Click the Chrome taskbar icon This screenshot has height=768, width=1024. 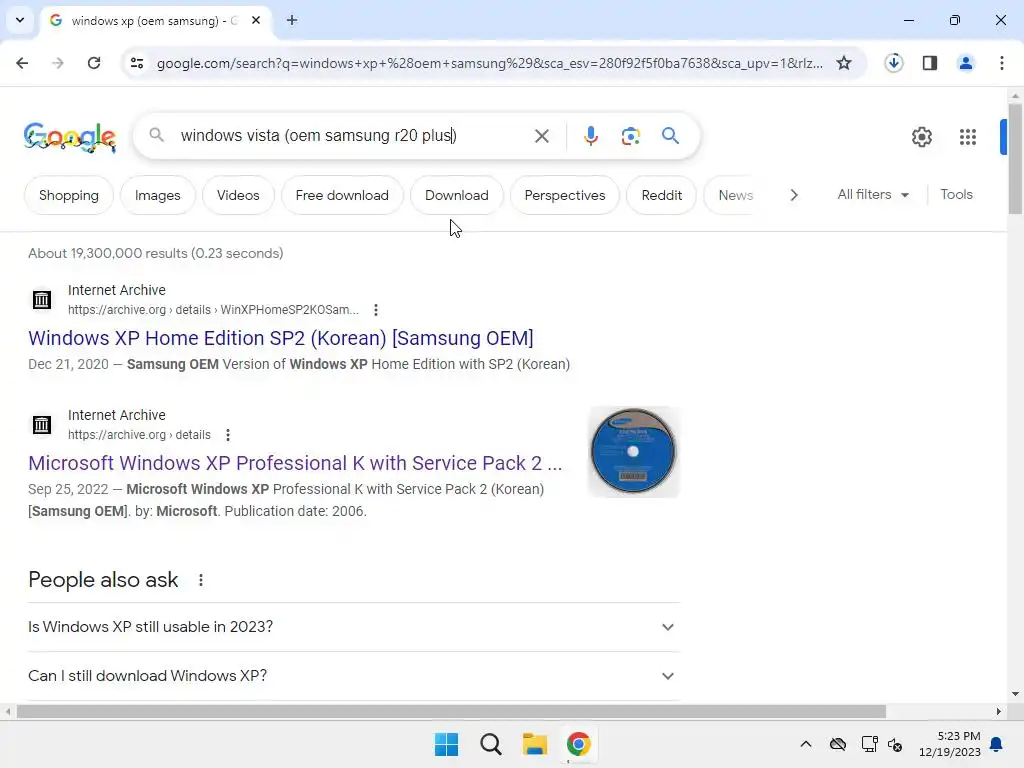579,744
